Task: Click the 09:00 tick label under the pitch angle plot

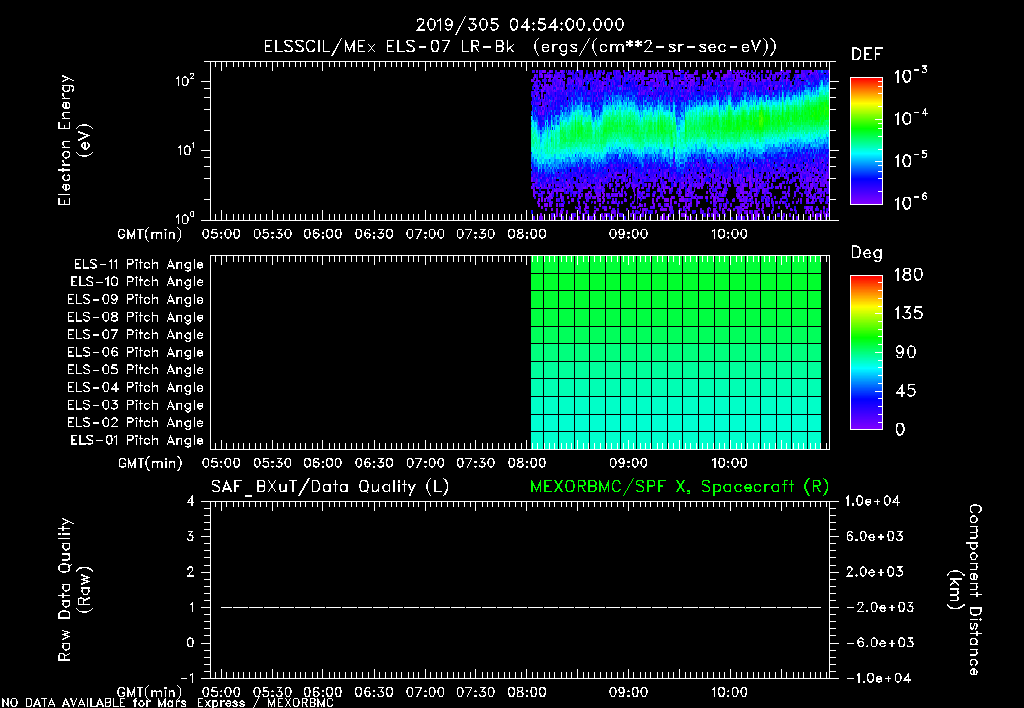Action: pyautogui.click(x=628, y=463)
